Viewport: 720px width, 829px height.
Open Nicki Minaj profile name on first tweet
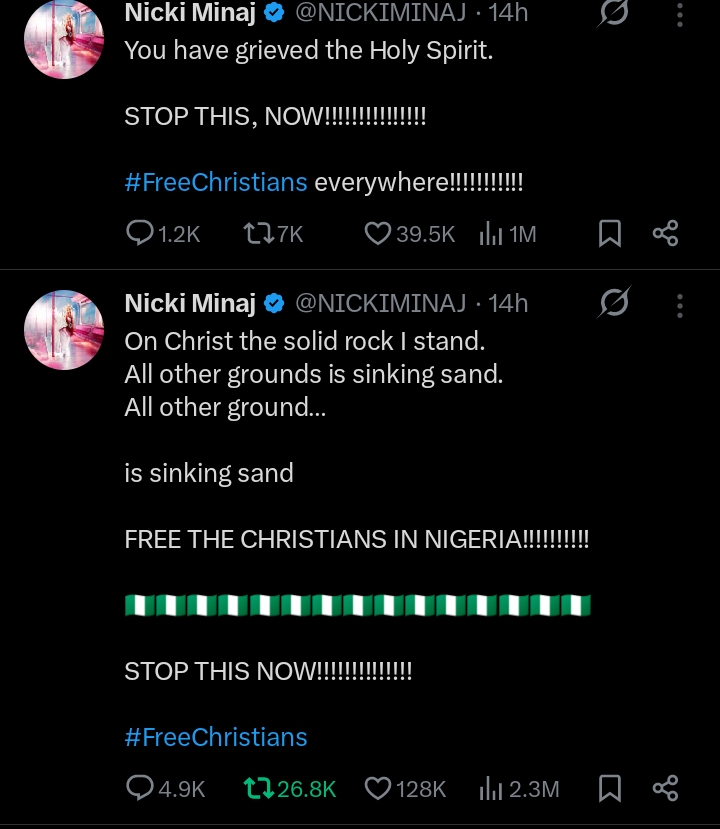pos(190,14)
